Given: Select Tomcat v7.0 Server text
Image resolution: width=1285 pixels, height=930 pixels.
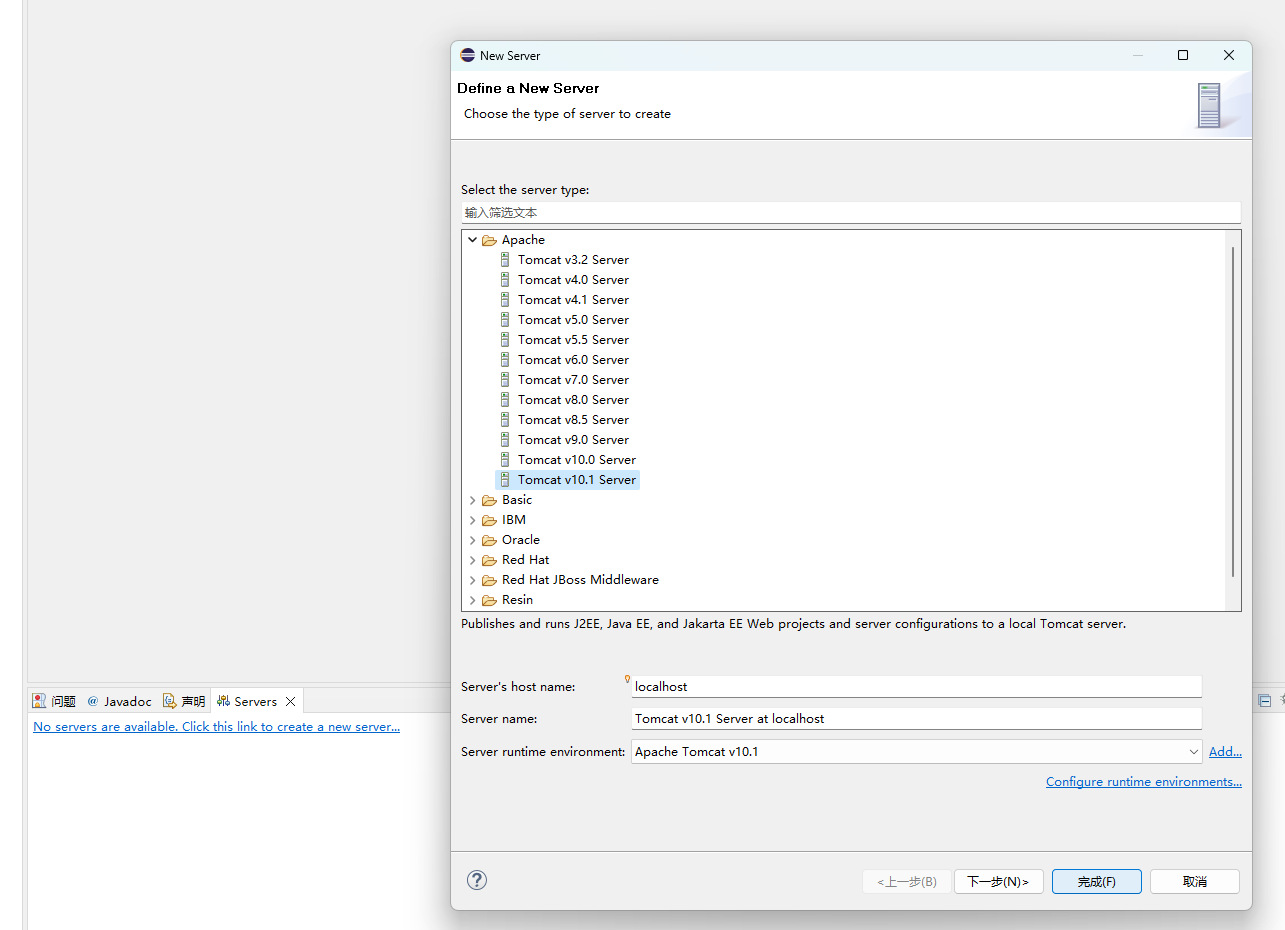Looking at the screenshot, I should (573, 379).
